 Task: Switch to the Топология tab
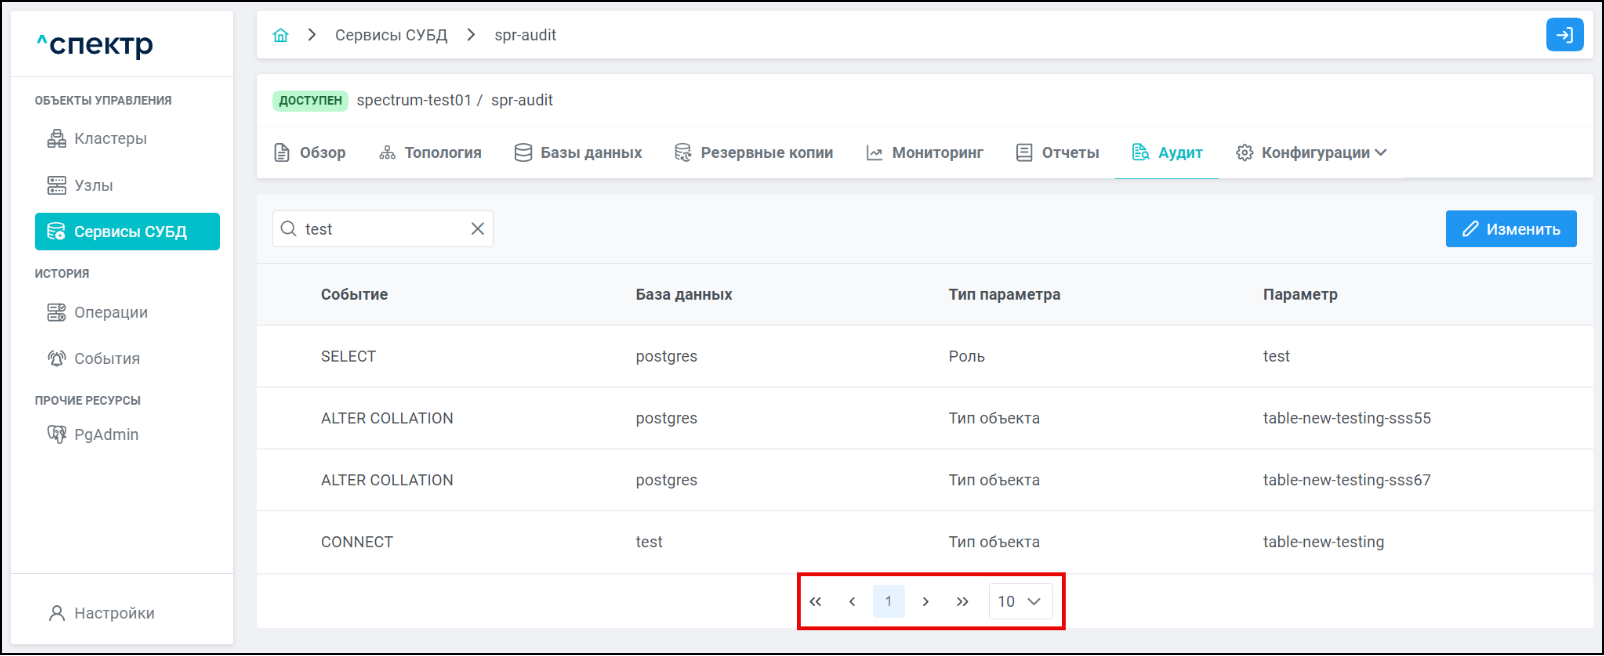click(x=431, y=153)
